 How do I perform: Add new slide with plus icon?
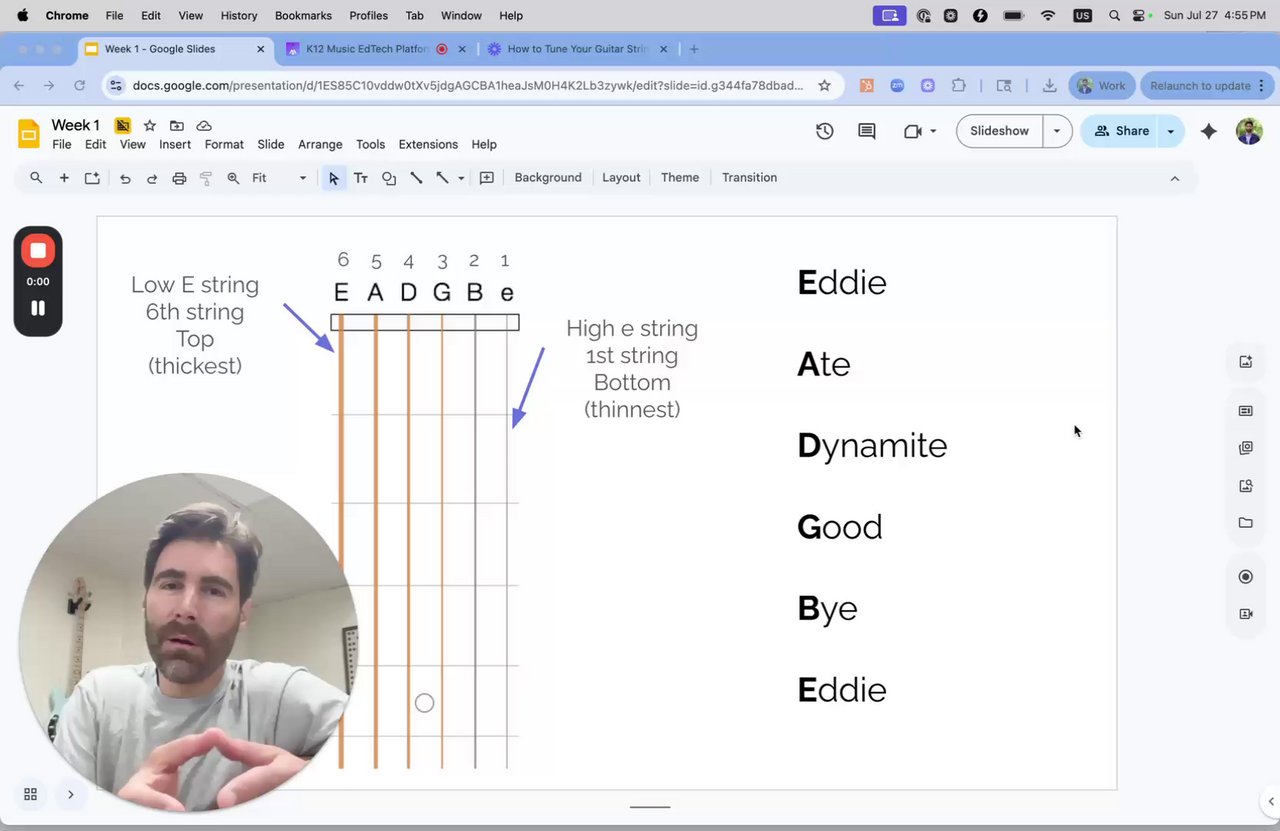(64, 178)
